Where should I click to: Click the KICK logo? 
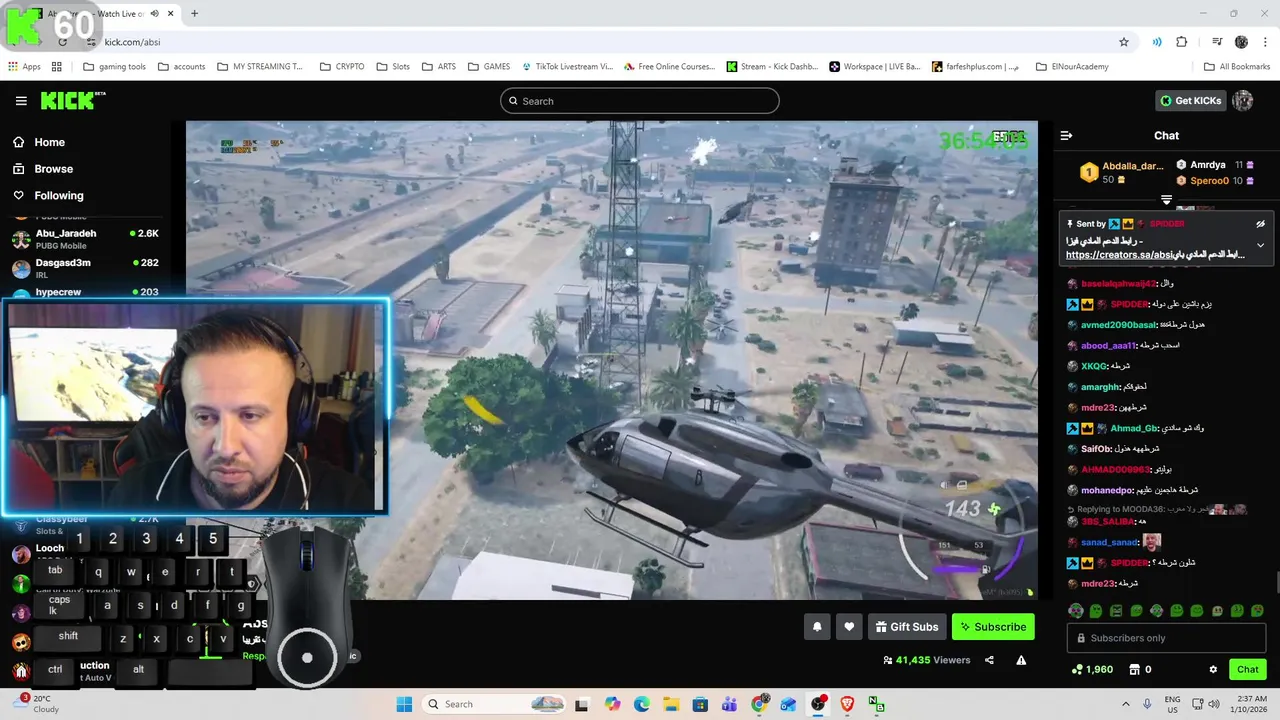tap(73, 100)
